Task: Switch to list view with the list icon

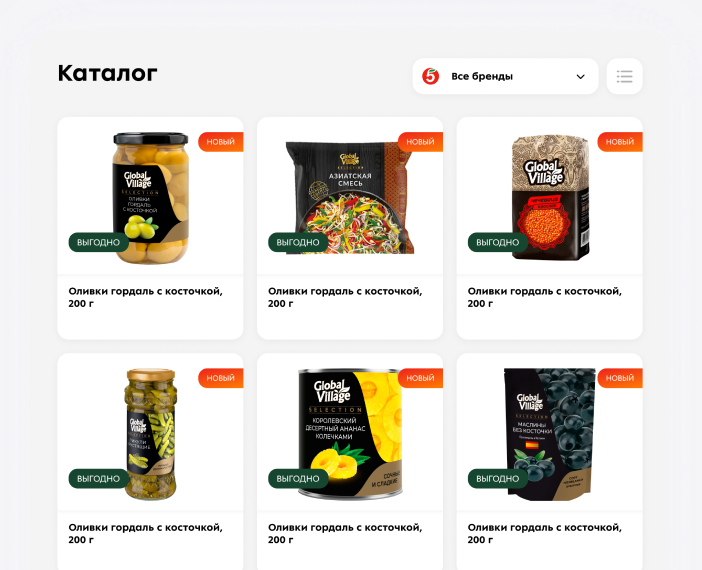Action: [625, 76]
